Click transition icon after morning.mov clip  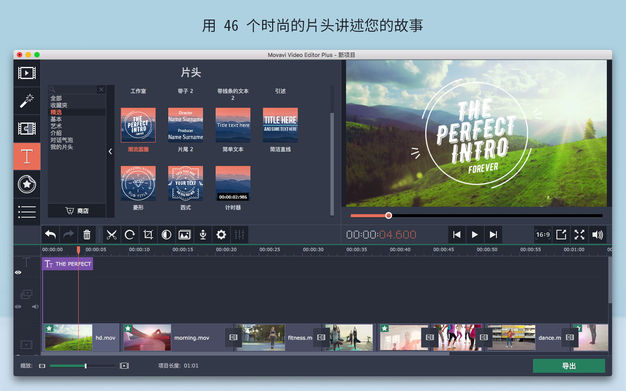coord(233,338)
